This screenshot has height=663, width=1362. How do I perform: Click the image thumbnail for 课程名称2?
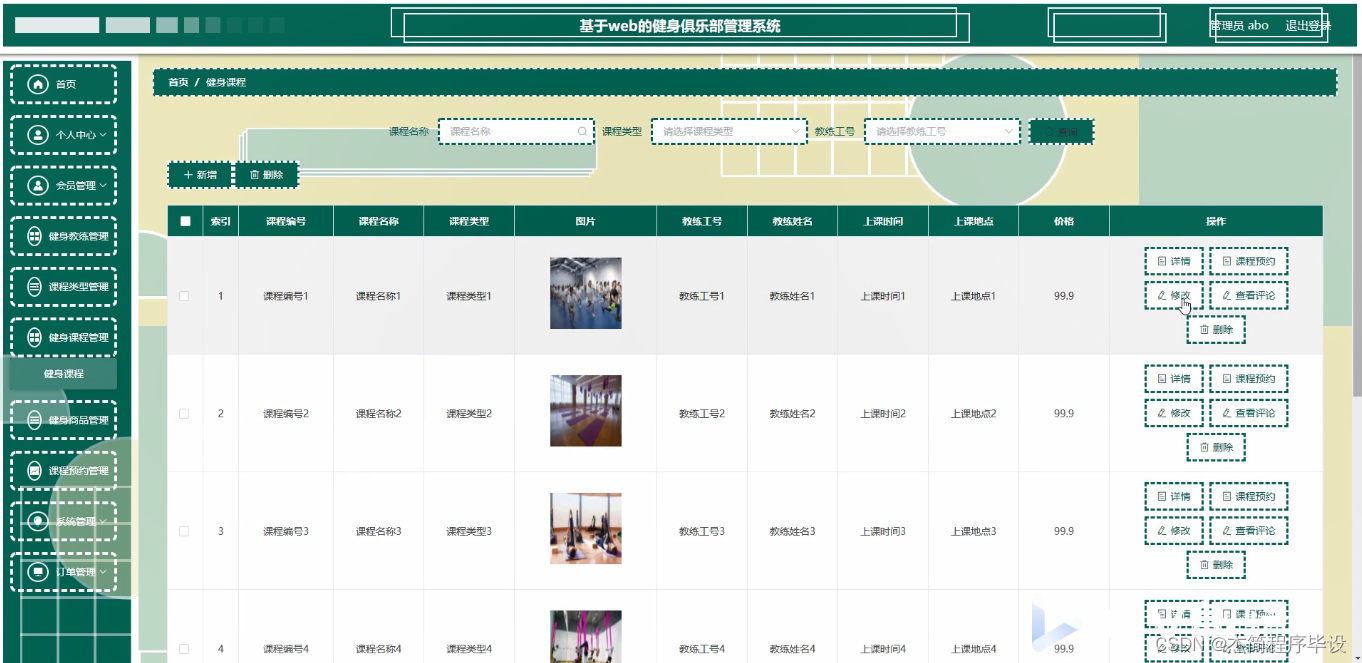click(584, 412)
